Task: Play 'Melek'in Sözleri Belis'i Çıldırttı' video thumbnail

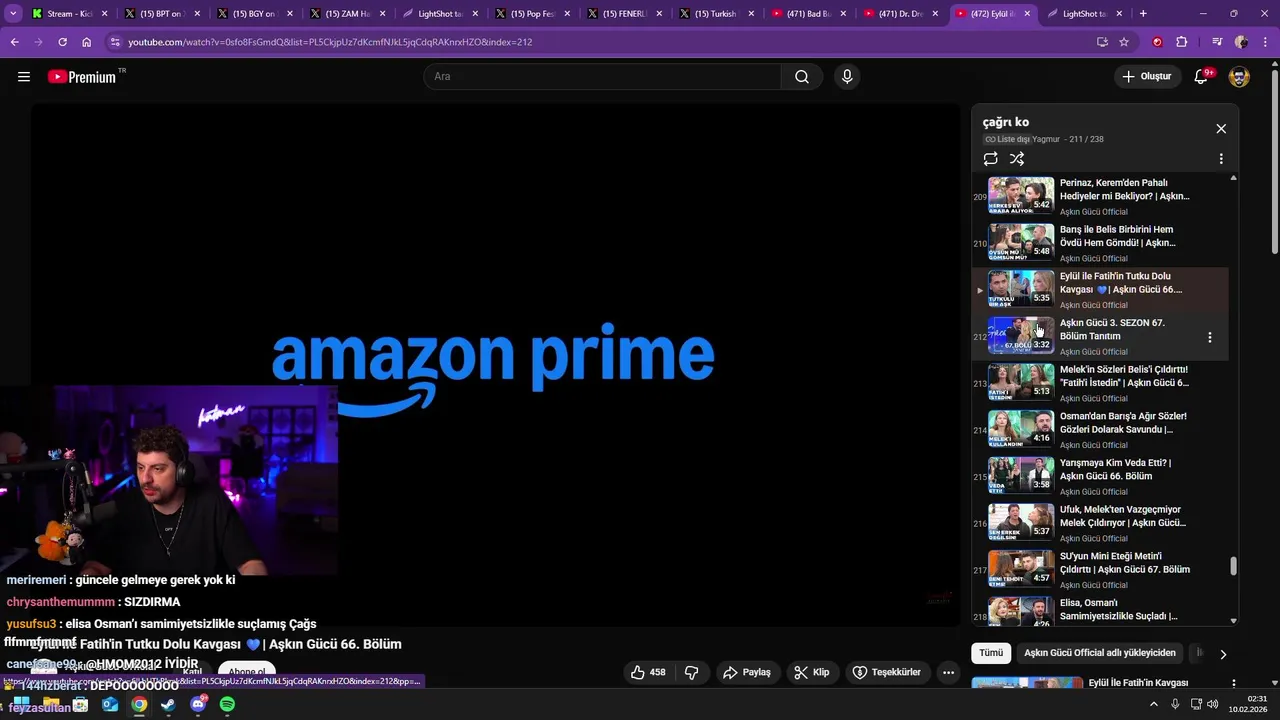Action: pos(1021,382)
